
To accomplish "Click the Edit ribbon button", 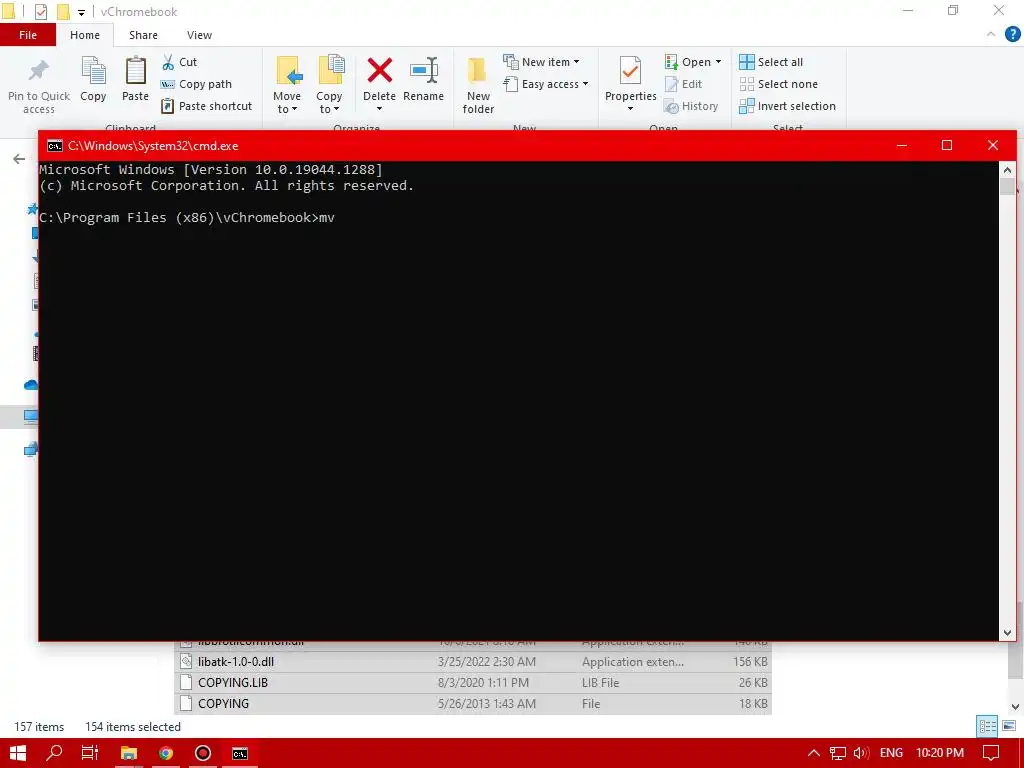I will (683, 84).
